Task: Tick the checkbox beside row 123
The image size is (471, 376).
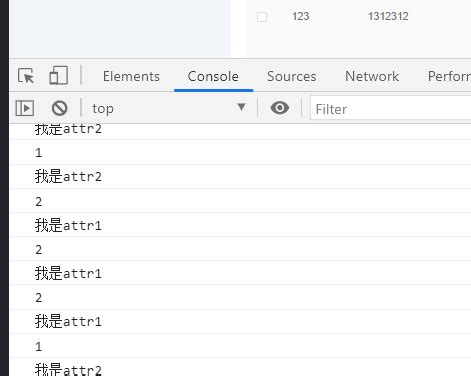Action: point(262,17)
